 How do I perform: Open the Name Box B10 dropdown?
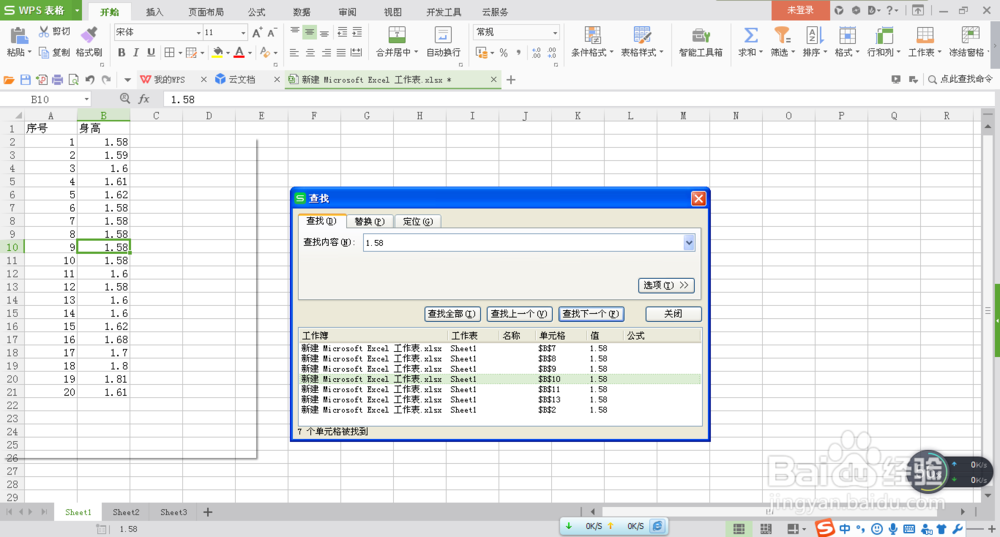pos(86,99)
